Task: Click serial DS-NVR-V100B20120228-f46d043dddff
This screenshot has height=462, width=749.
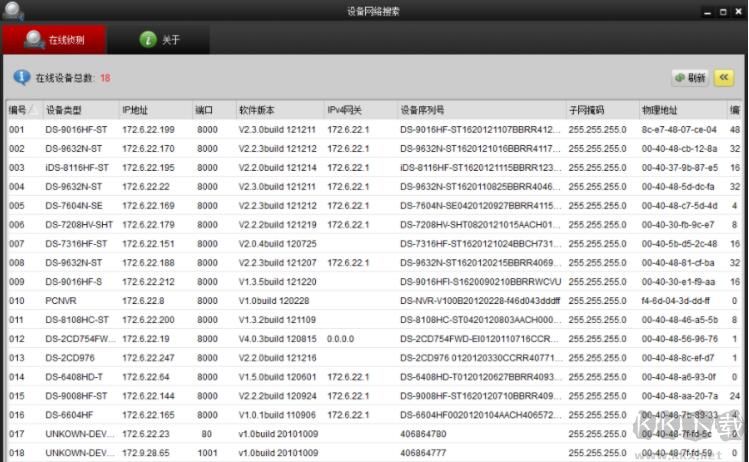Action: coord(480,301)
